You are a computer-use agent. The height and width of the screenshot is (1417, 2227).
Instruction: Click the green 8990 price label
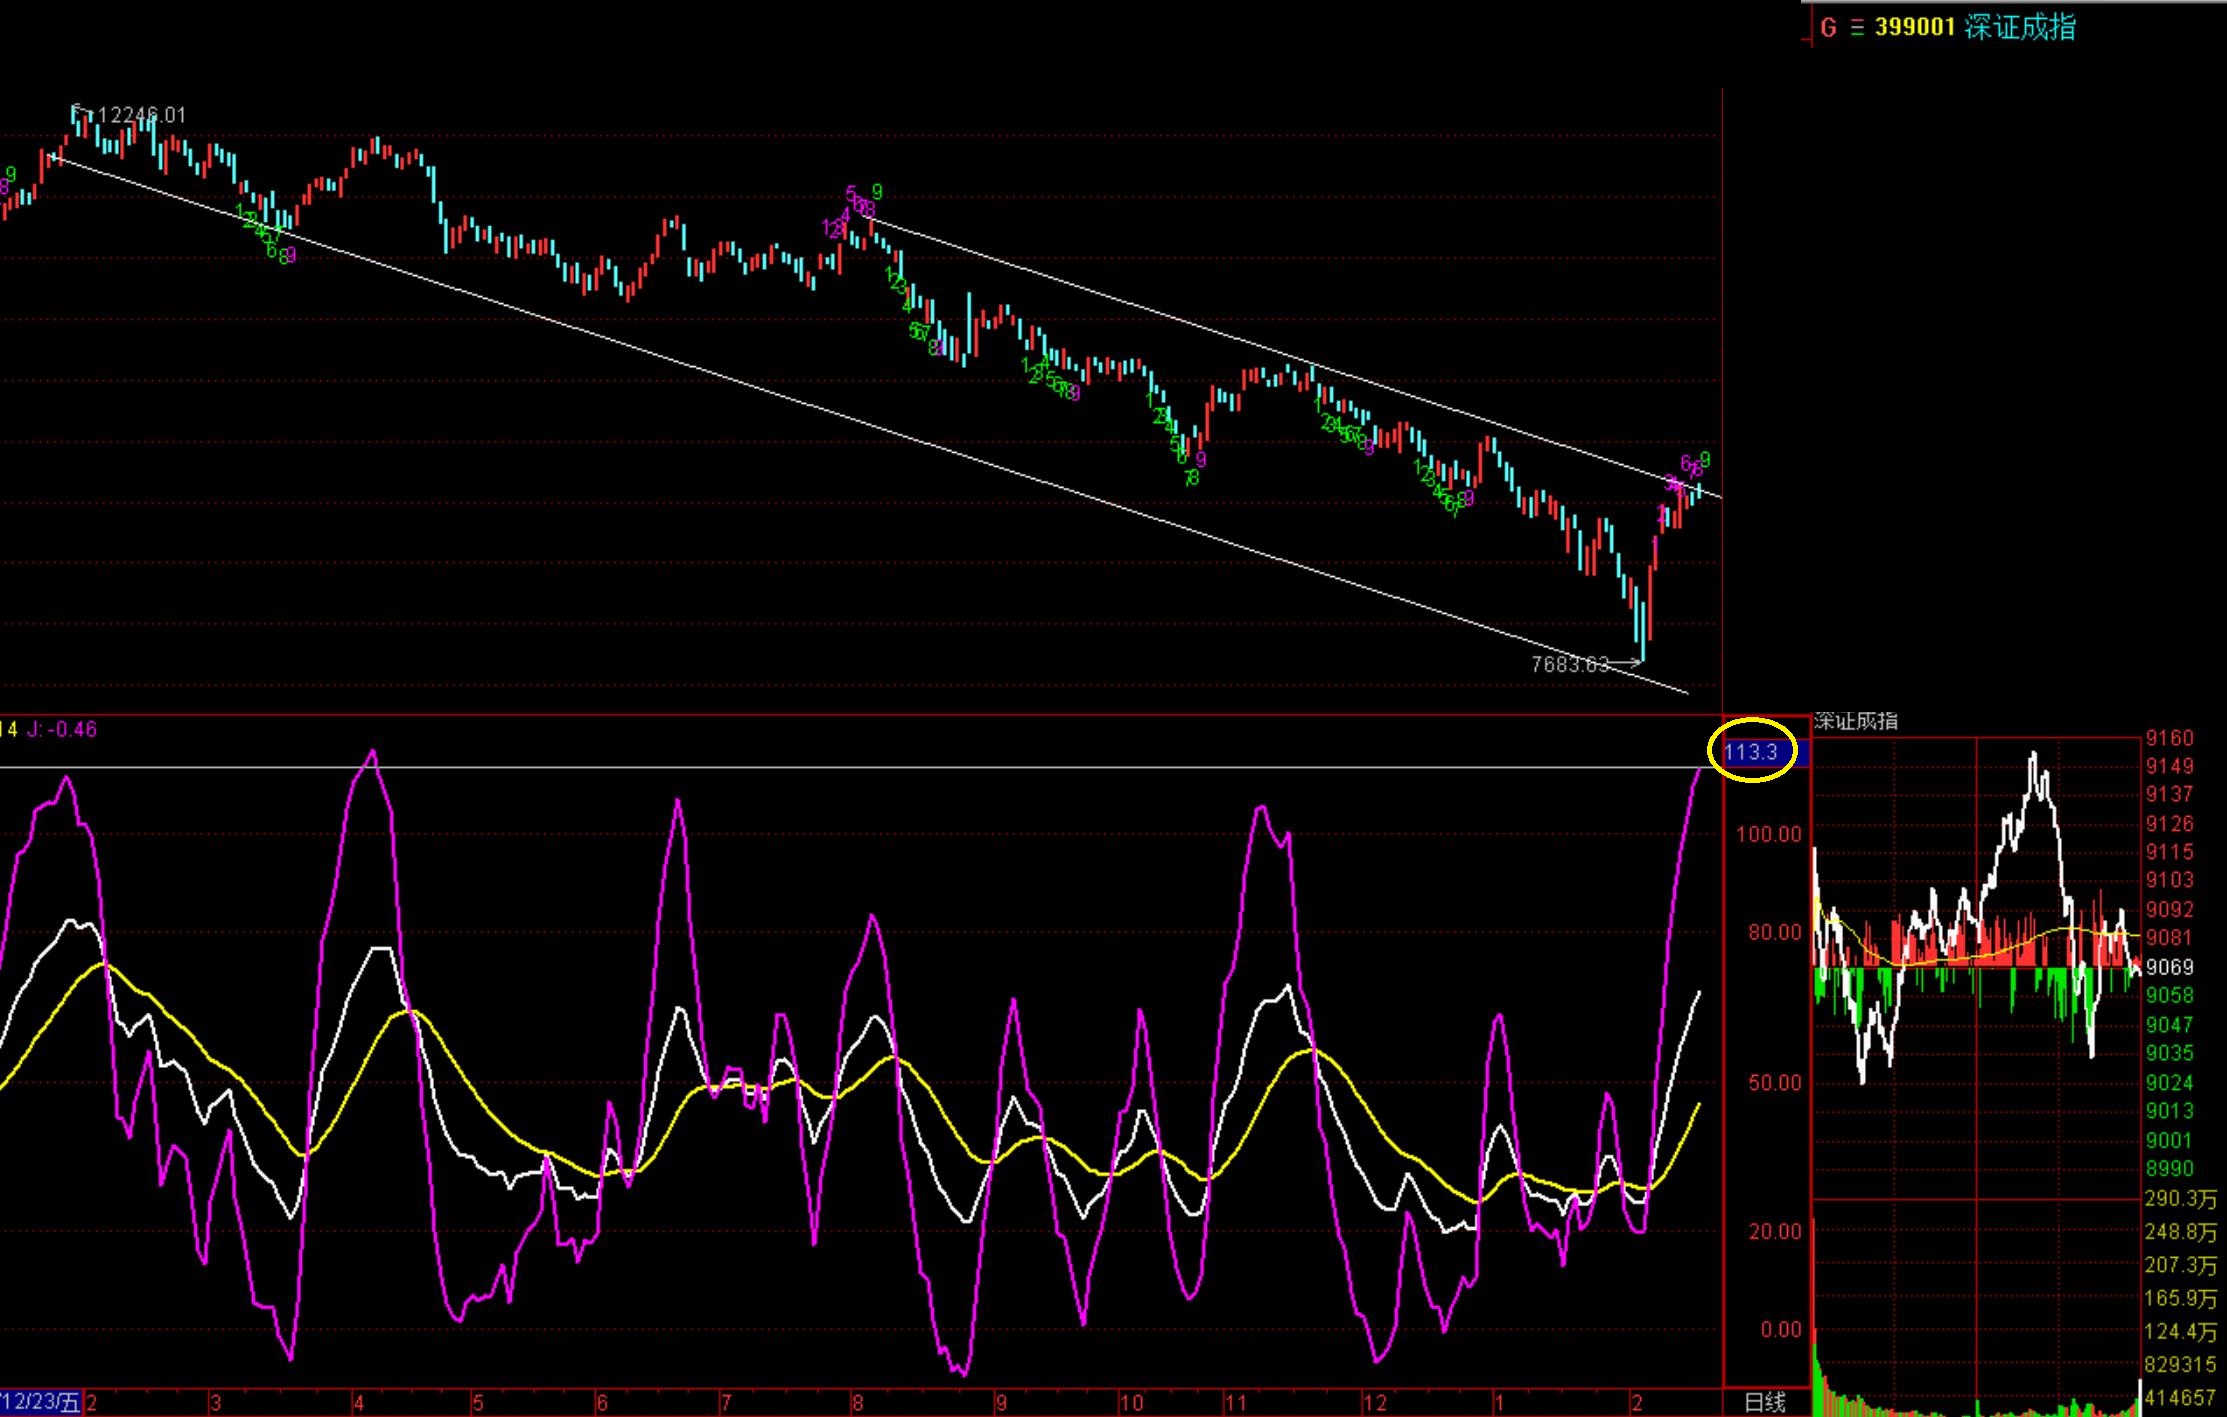pyautogui.click(x=2169, y=1169)
